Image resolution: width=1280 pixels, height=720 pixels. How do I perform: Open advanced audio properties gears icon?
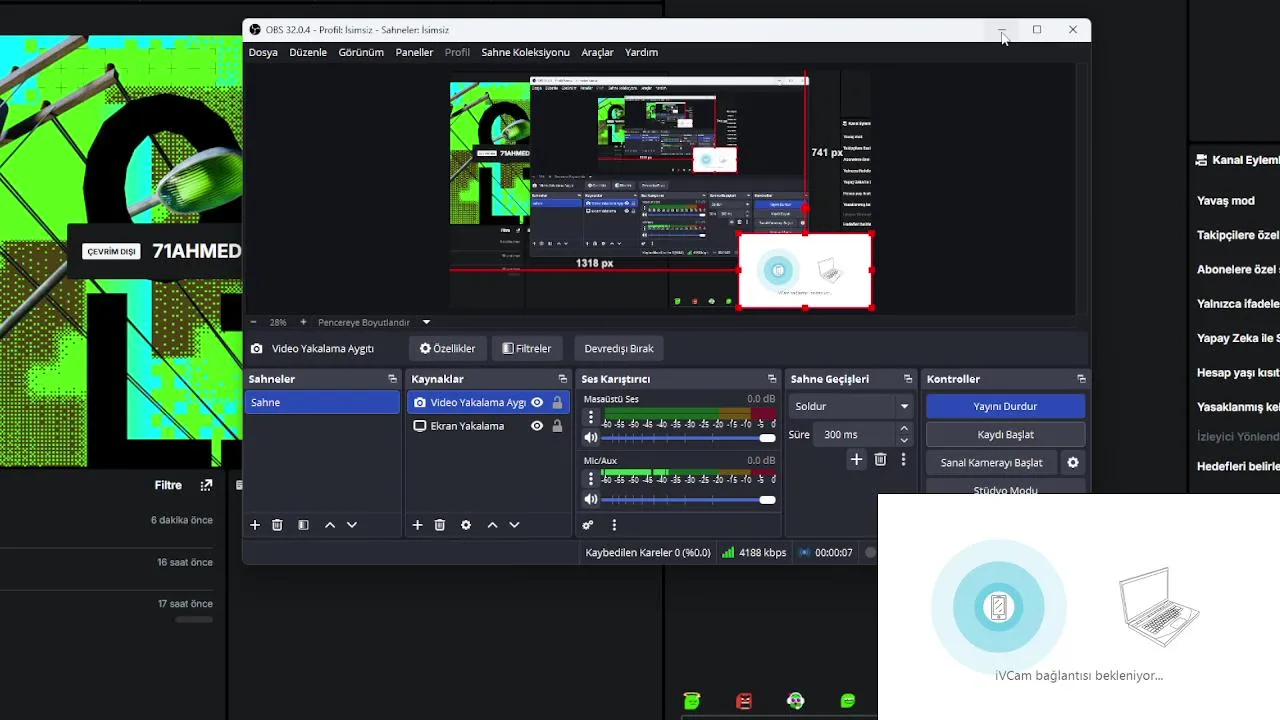click(x=588, y=525)
